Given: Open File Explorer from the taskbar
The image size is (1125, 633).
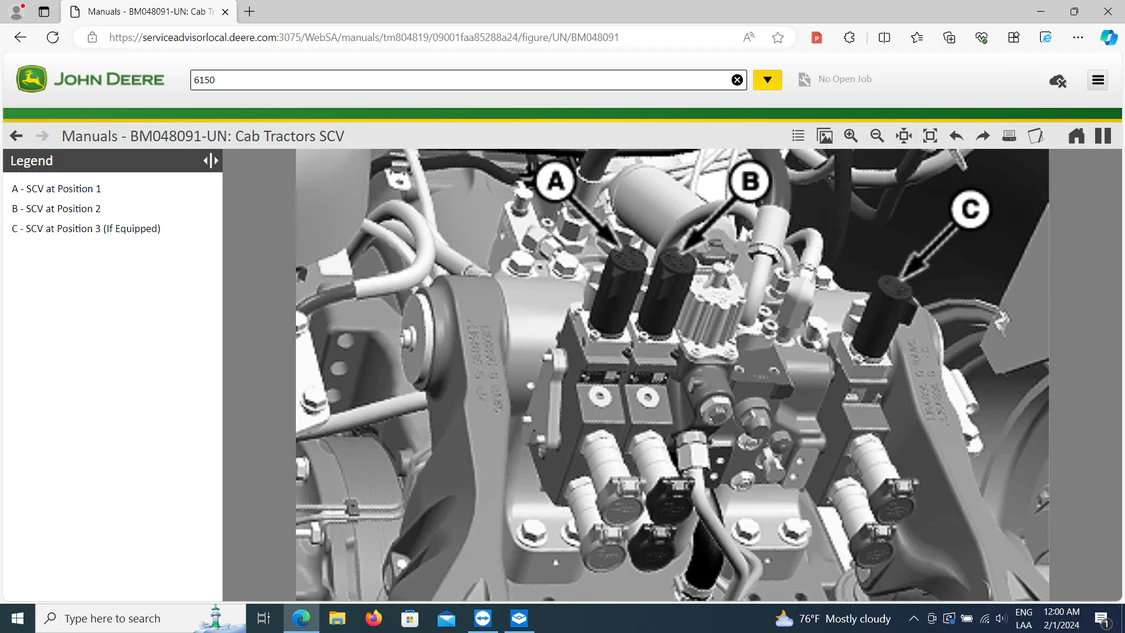Looking at the screenshot, I should click(337, 618).
